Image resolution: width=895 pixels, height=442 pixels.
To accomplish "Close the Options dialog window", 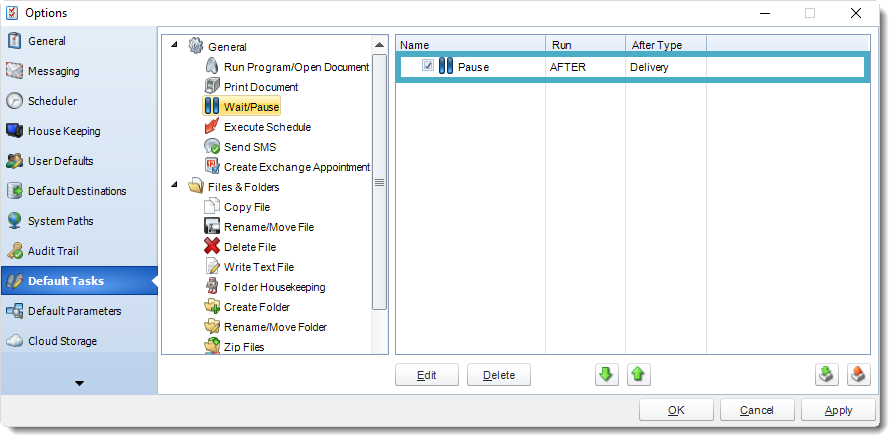I will tap(855, 13).
